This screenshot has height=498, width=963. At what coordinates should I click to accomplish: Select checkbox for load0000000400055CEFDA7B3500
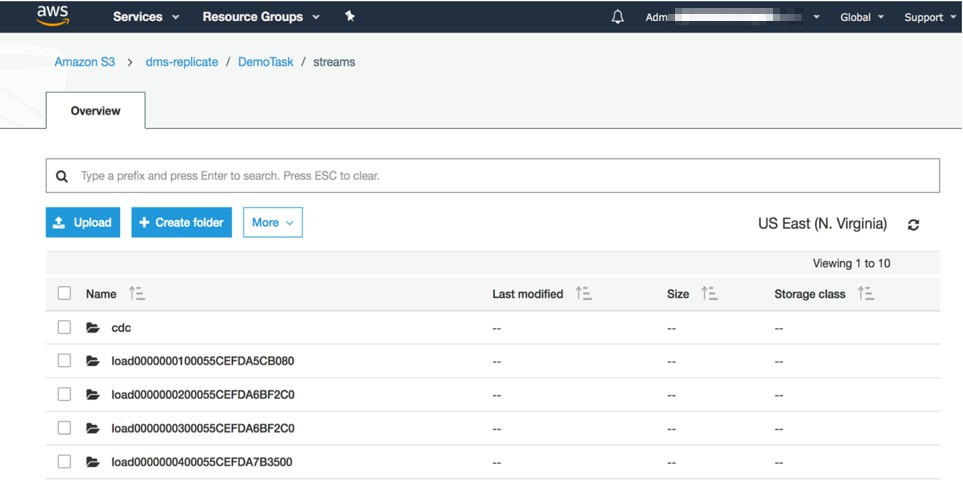[64, 461]
